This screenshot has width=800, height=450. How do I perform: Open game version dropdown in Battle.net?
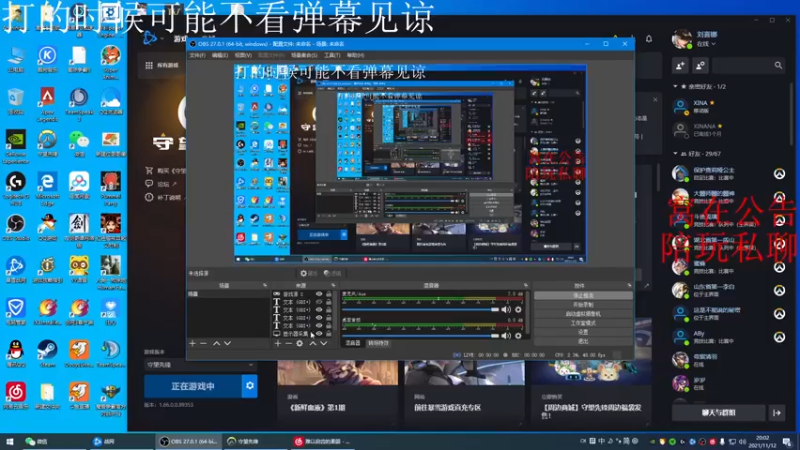[200, 365]
